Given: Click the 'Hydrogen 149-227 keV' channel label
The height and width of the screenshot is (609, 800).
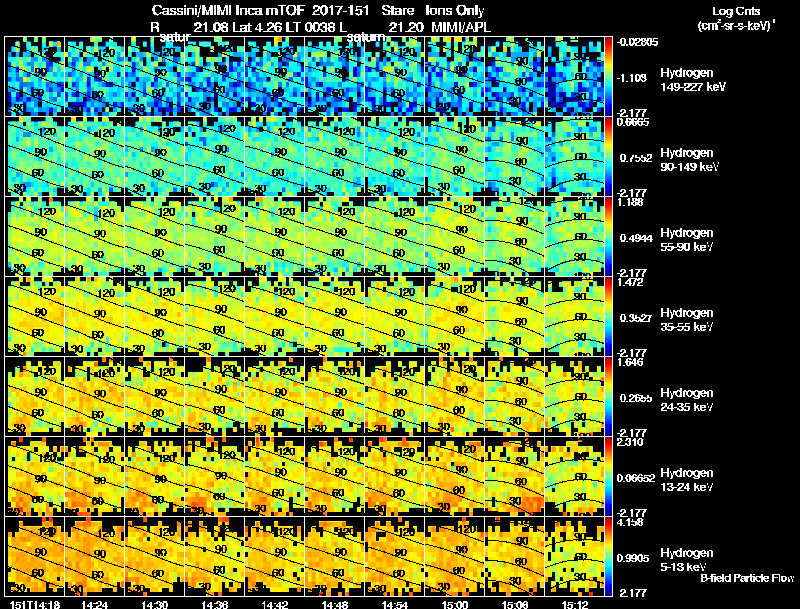Looking at the screenshot, I should point(692,80).
